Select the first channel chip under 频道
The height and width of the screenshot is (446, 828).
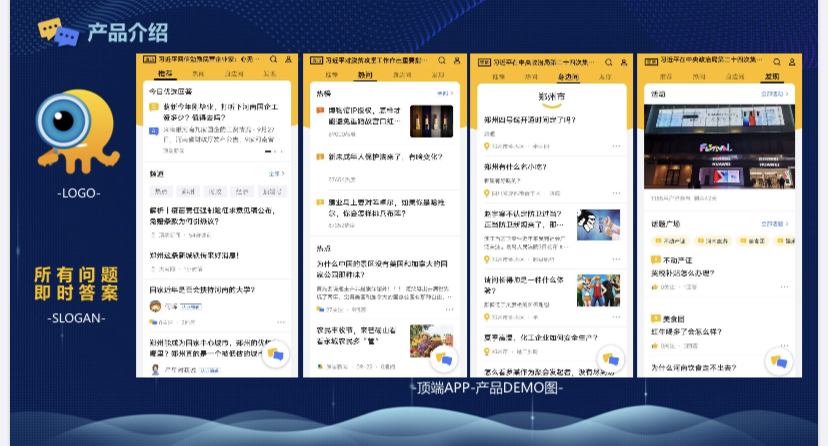tap(161, 192)
